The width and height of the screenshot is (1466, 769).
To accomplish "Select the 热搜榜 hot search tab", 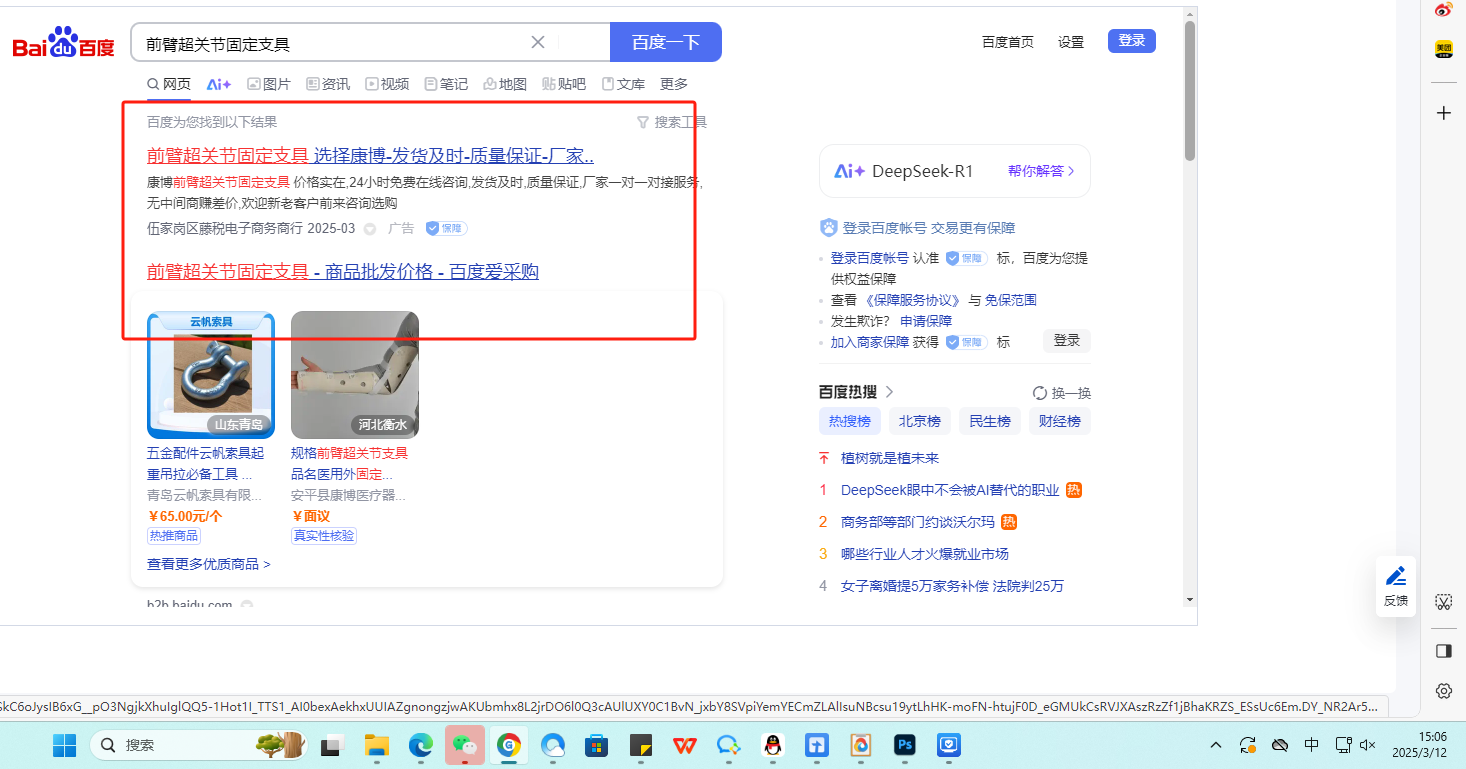I will [850, 421].
